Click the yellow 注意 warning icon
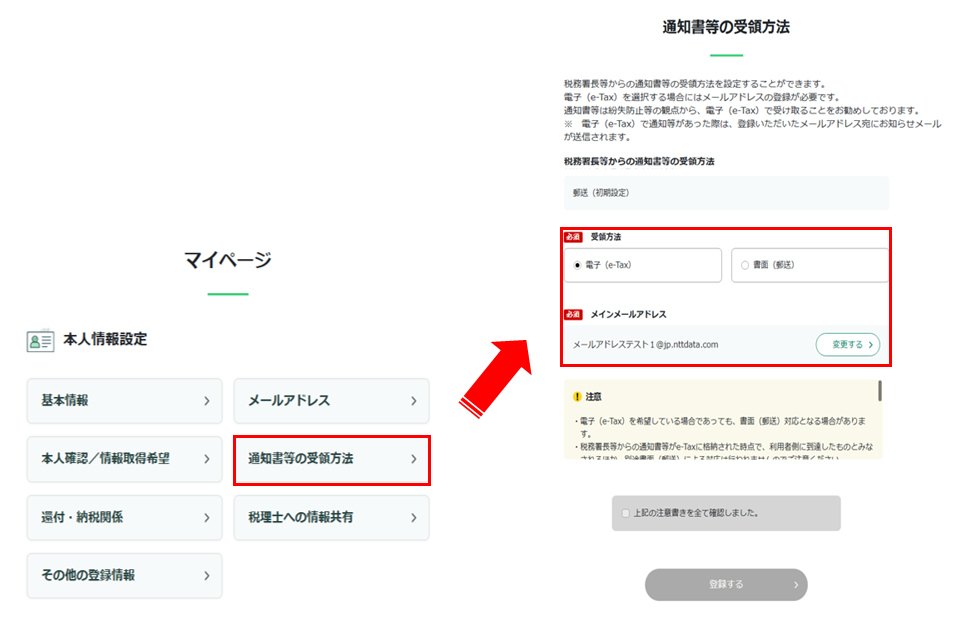 [x=577, y=396]
